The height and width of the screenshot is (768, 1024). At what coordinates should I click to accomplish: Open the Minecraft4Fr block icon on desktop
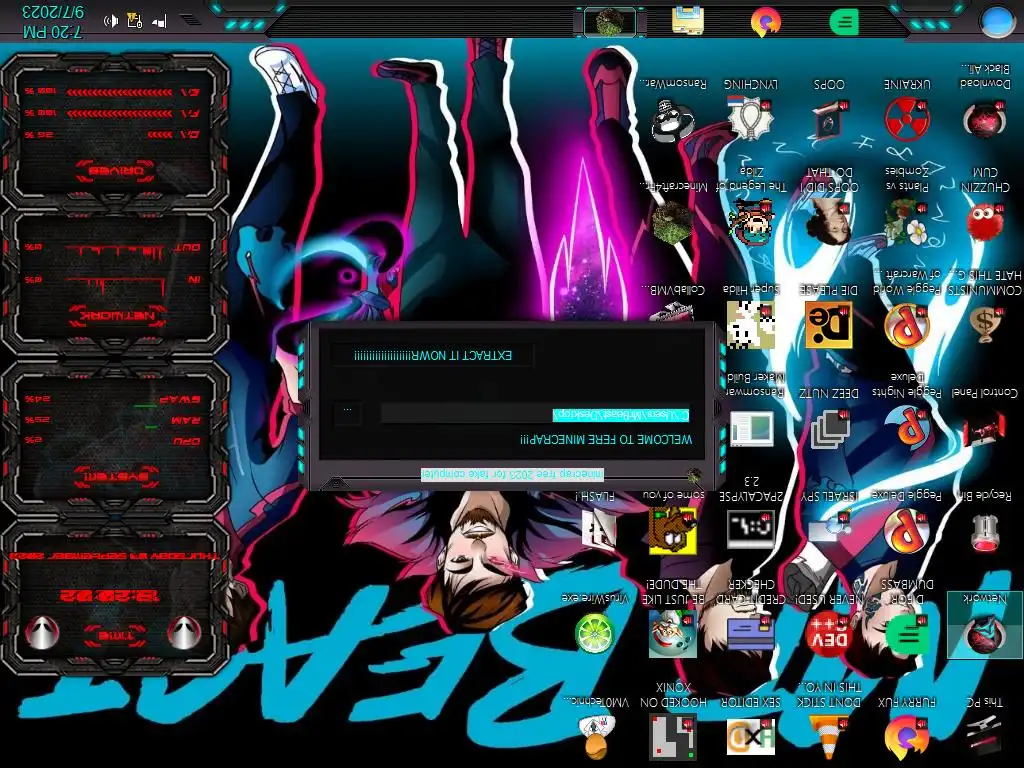pos(673,222)
